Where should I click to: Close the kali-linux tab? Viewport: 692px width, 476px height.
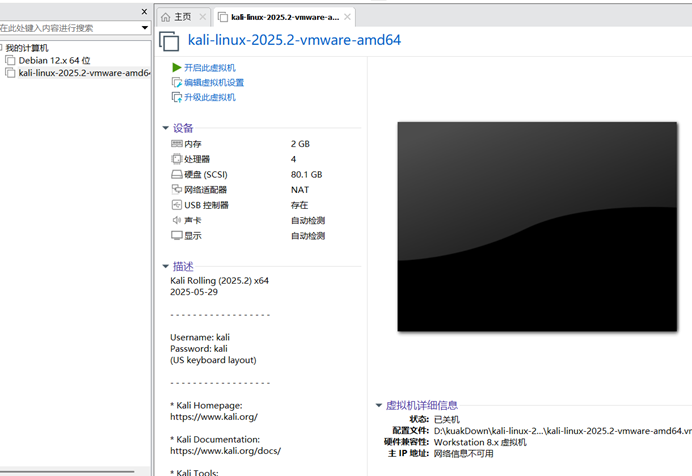tap(347, 17)
